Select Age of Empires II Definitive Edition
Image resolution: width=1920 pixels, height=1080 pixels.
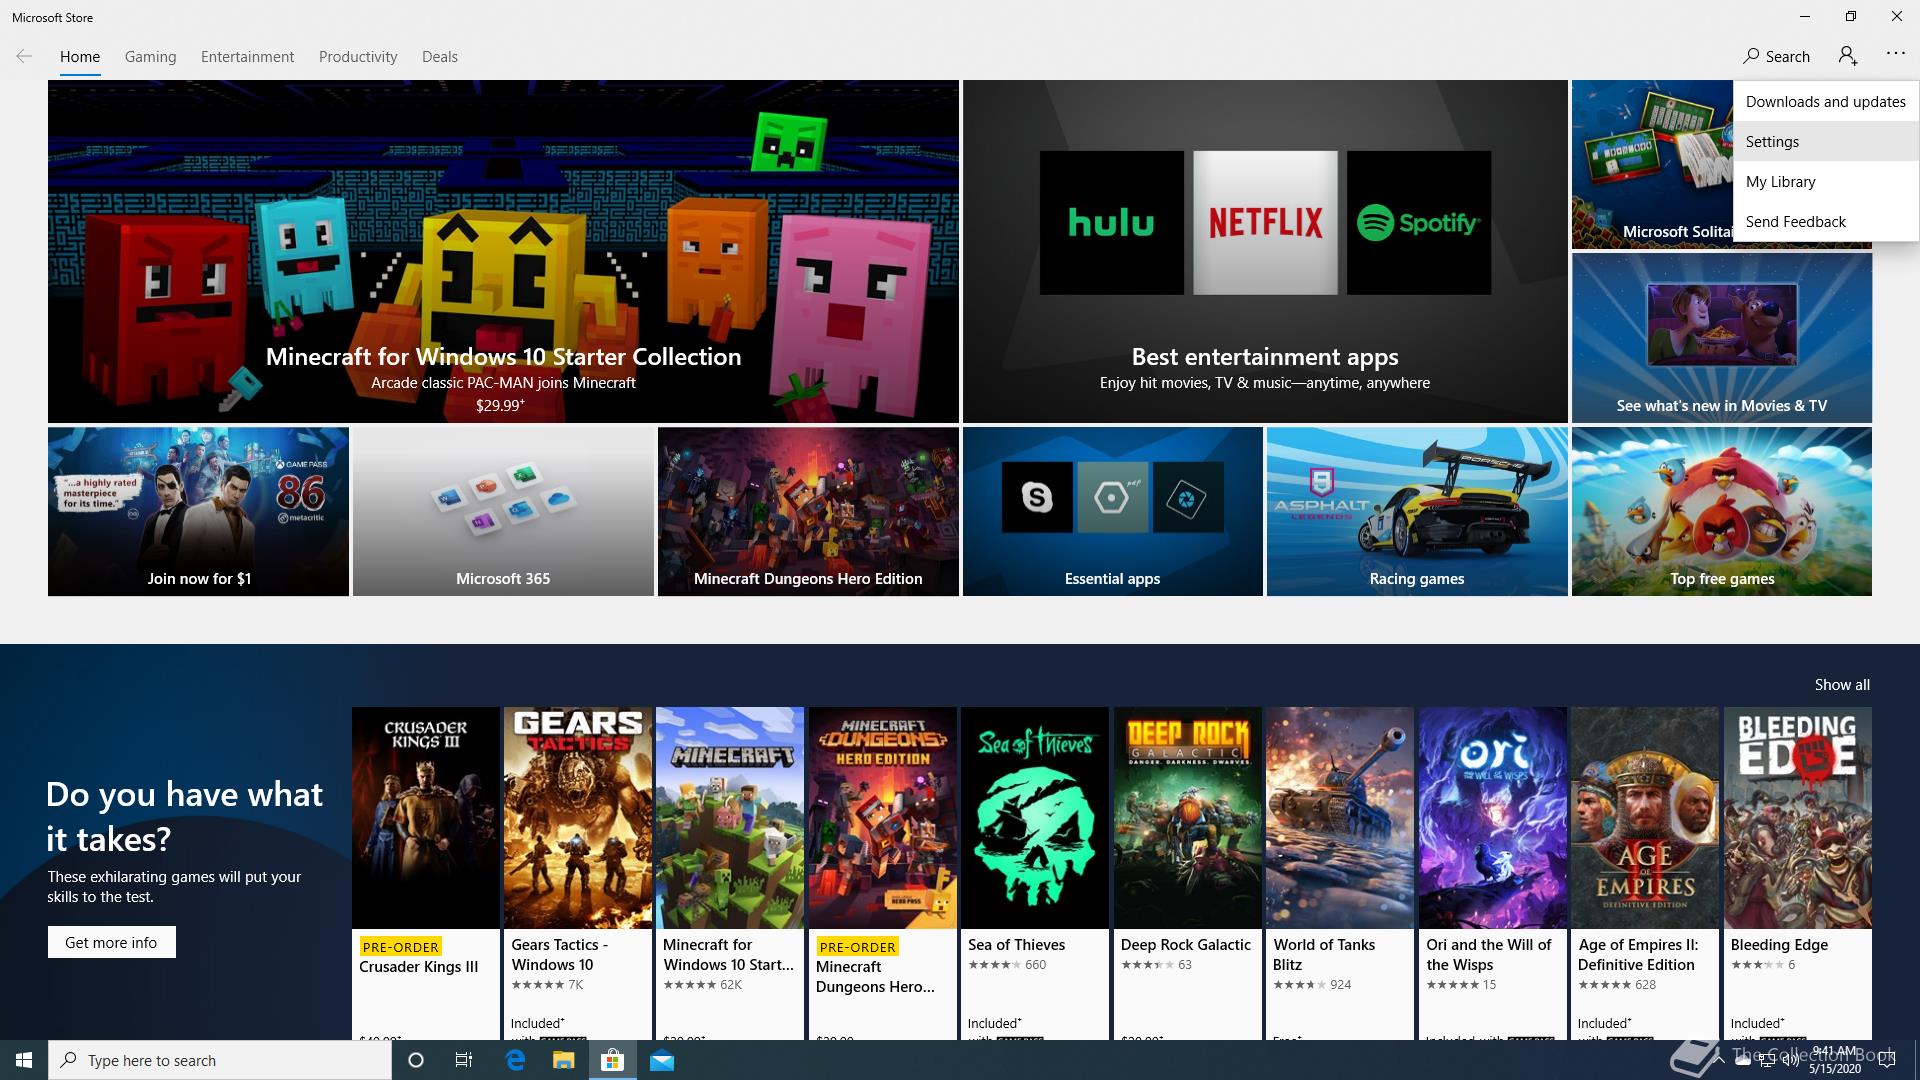(x=1645, y=873)
